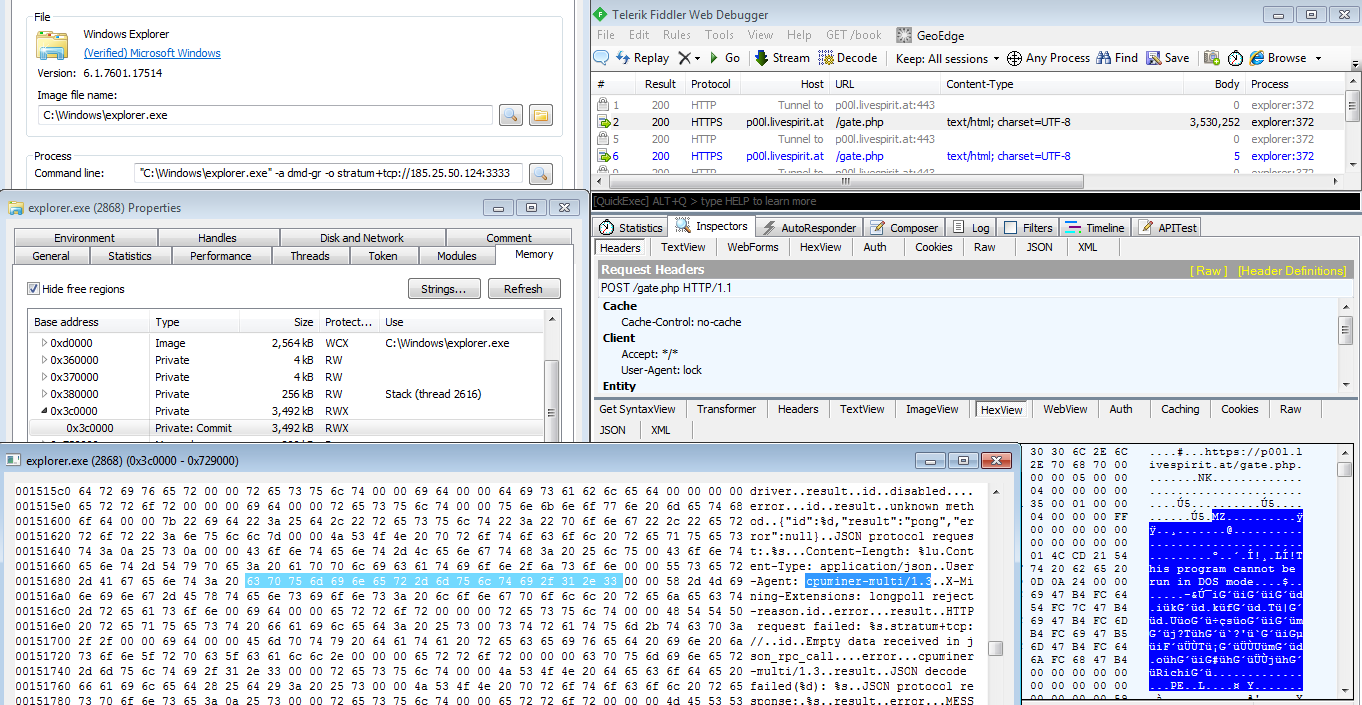1362x705 pixels.
Task: Click the QuickExec command input box
Action: 976,202
